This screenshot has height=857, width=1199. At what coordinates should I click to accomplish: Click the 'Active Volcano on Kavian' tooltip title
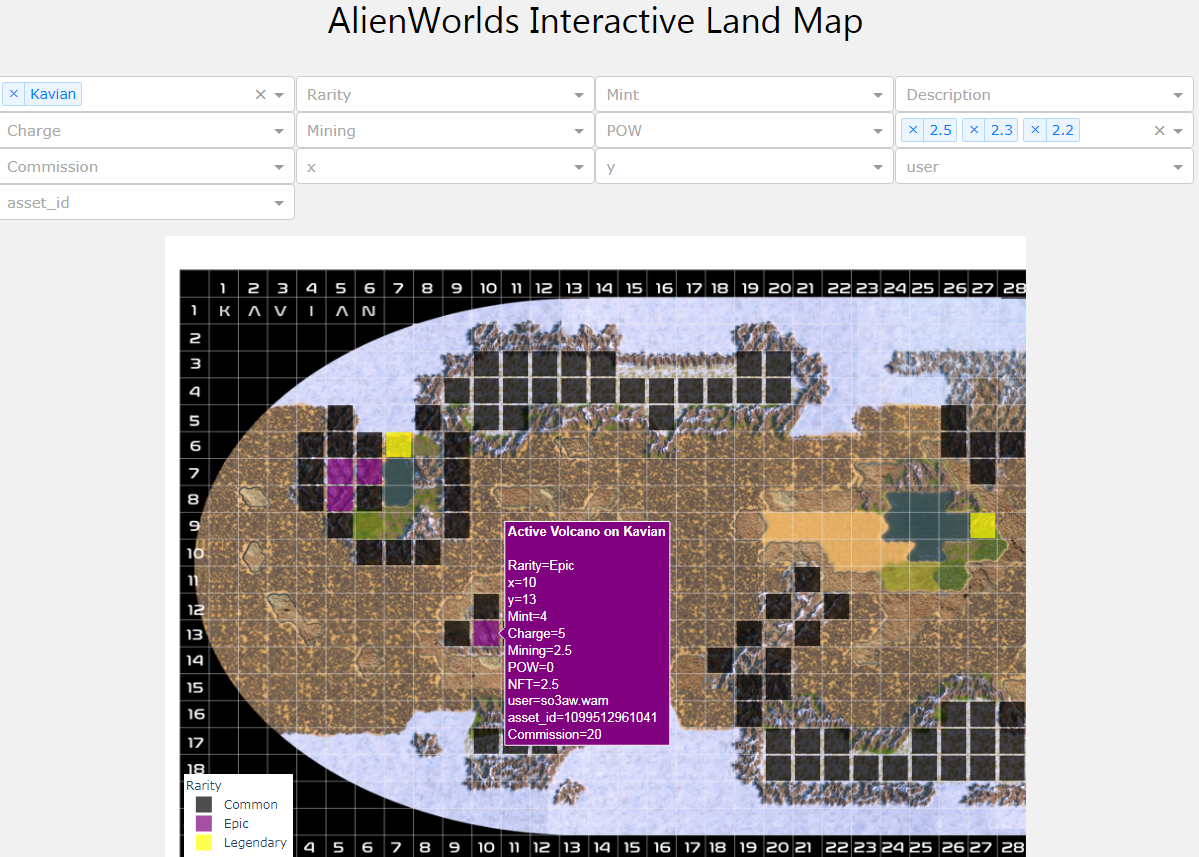click(587, 531)
